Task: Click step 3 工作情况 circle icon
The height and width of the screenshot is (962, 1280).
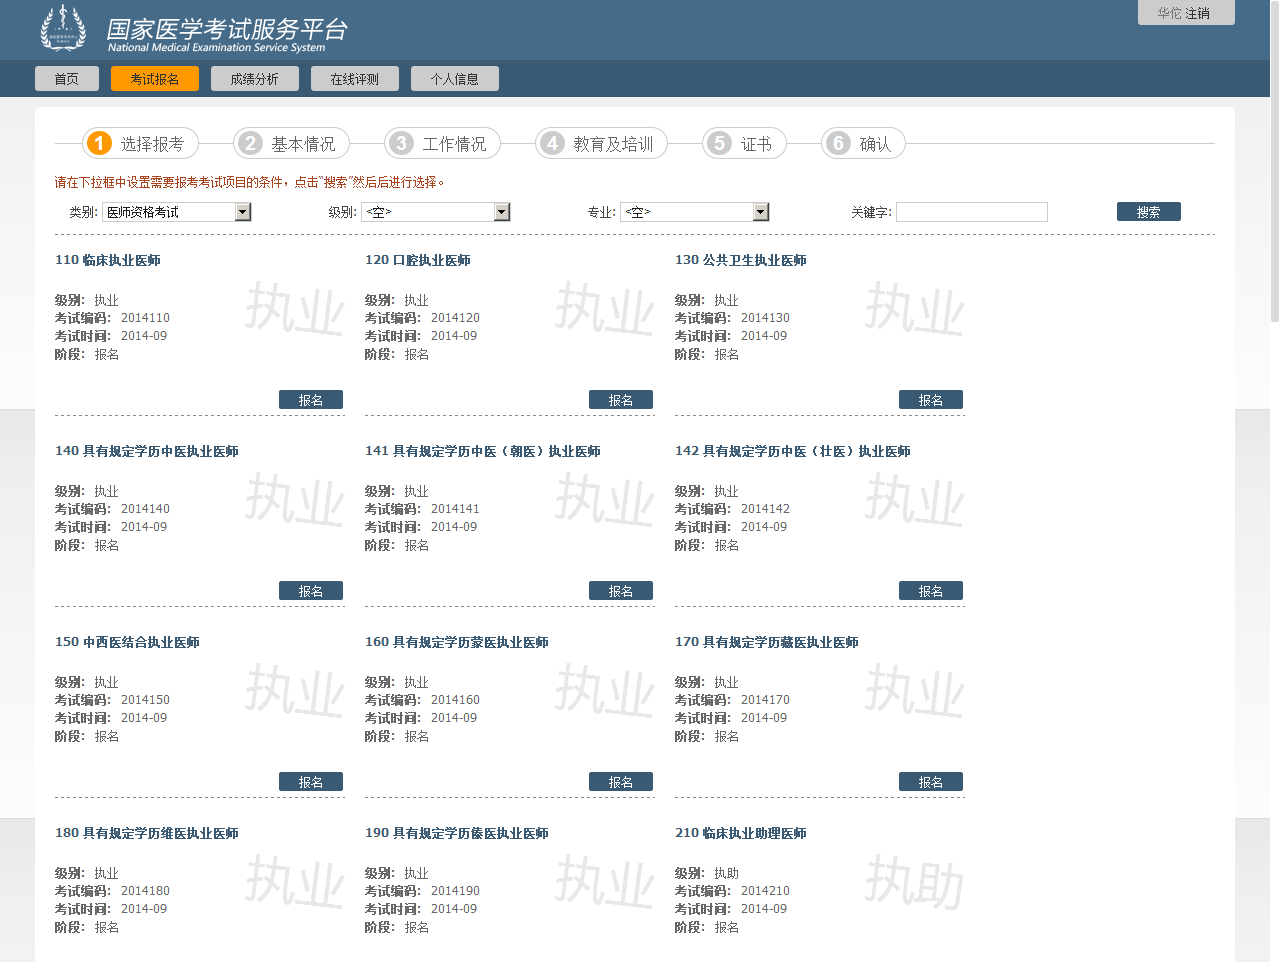Action: pos(400,143)
